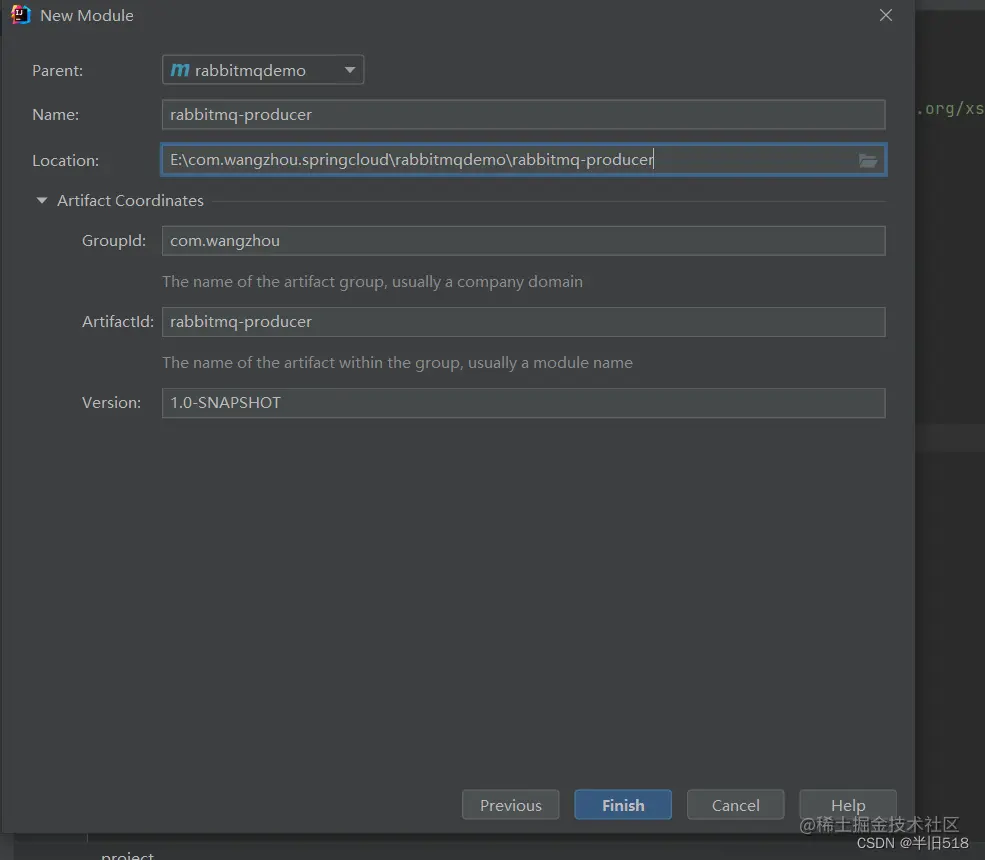This screenshot has height=860, width=985.
Task: Open the Parent module dropdown
Action: point(263,70)
